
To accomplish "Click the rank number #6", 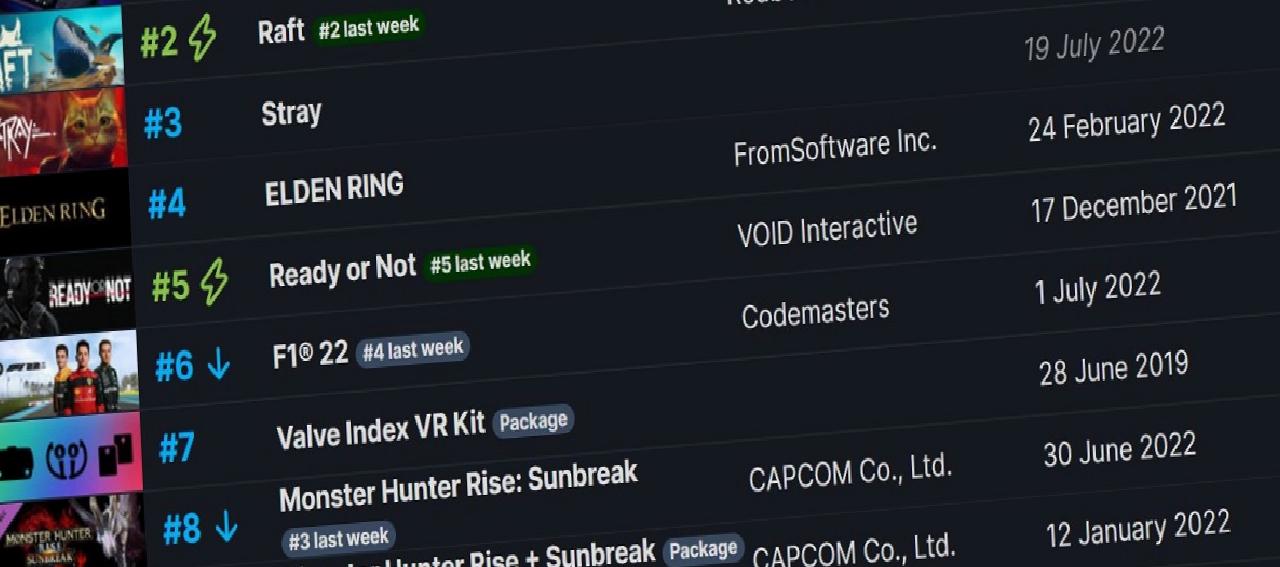I will coord(175,368).
